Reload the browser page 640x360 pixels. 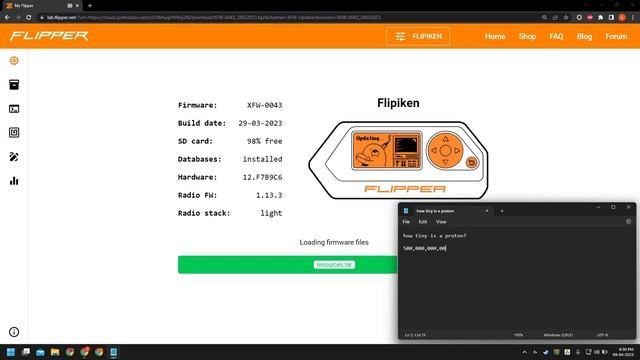29,18
